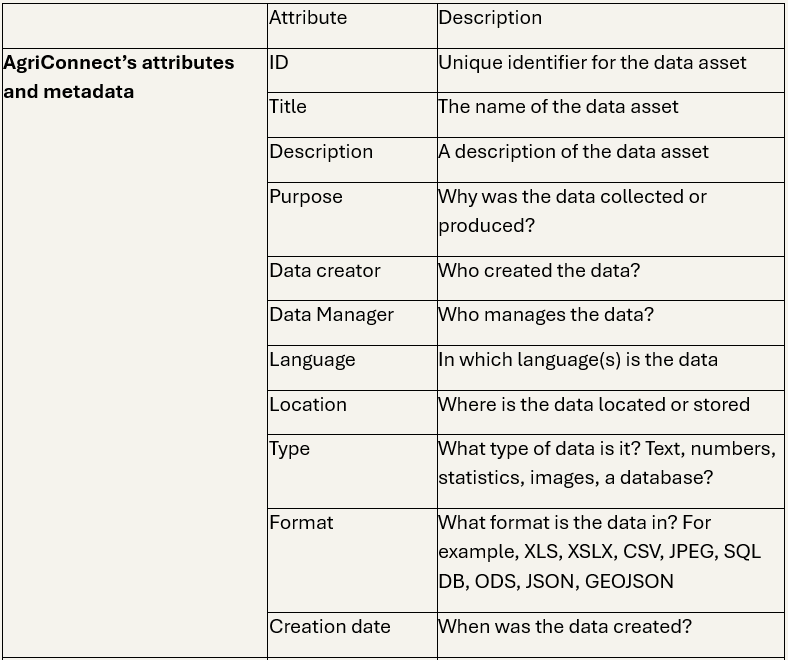Click the "Language" attribute cell

312,360
